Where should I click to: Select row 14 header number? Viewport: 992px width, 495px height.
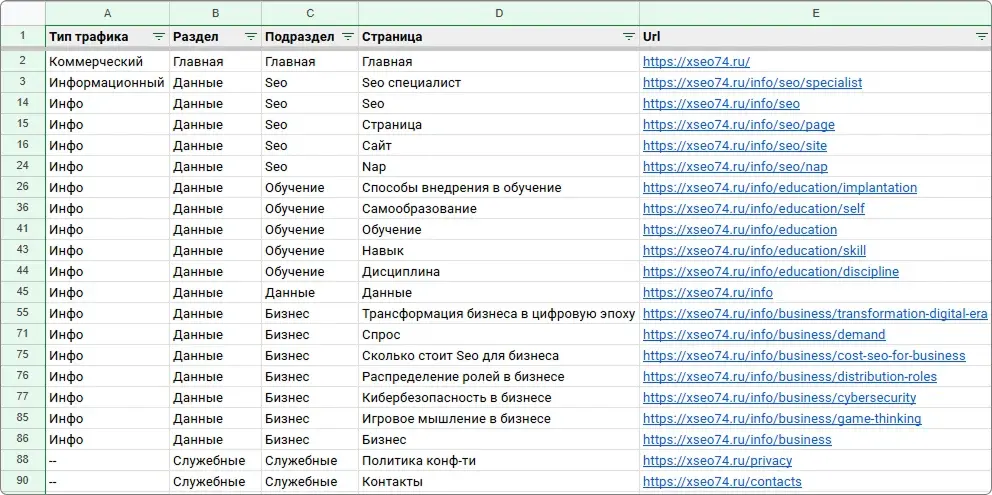[23, 103]
